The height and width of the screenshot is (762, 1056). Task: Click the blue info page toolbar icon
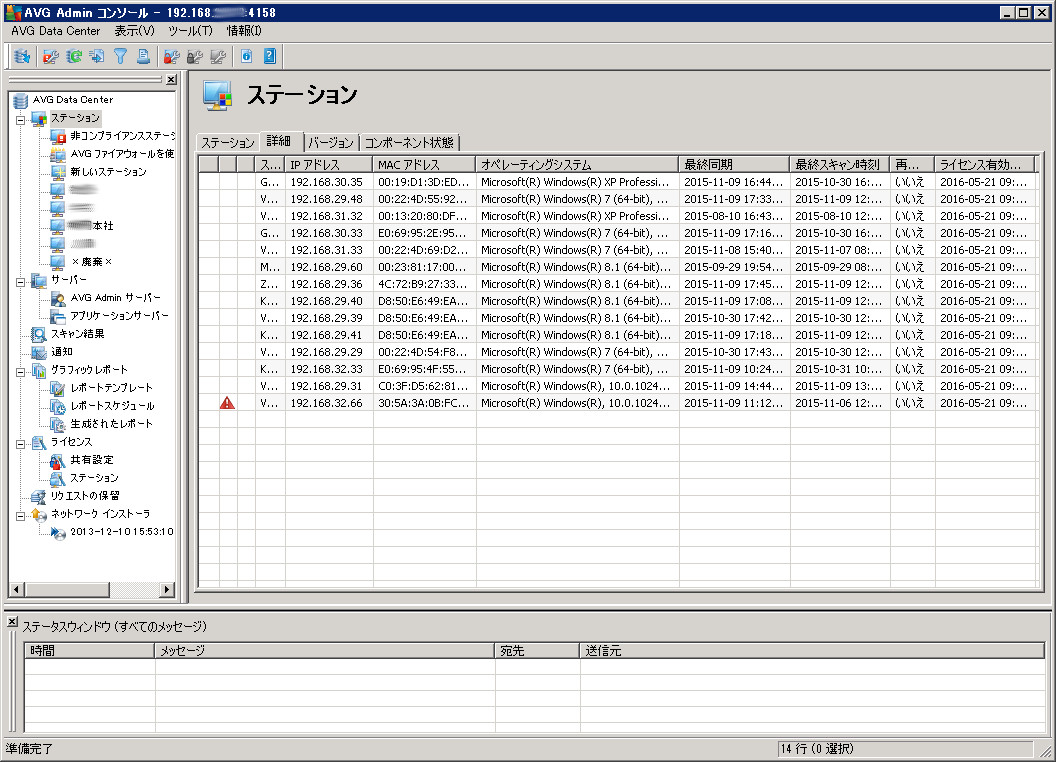pyautogui.click(x=246, y=57)
